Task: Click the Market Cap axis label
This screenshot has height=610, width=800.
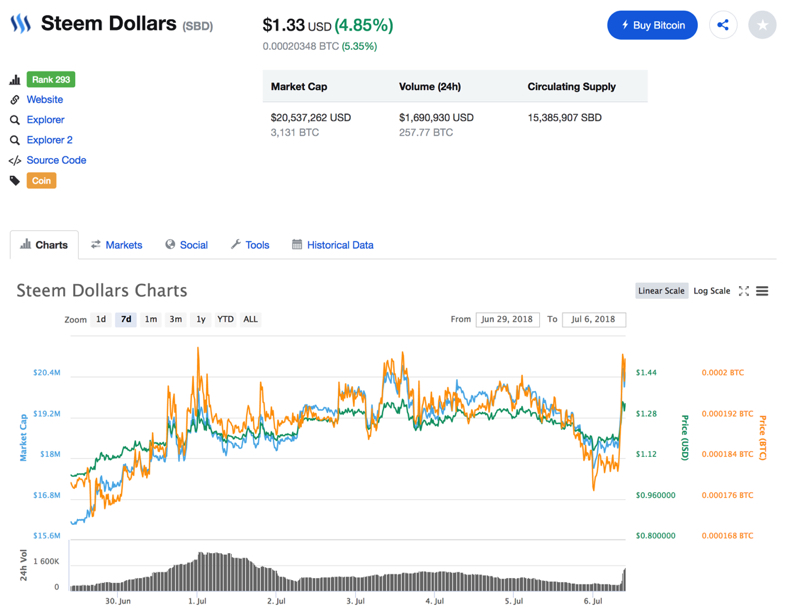Action: [x=23, y=438]
